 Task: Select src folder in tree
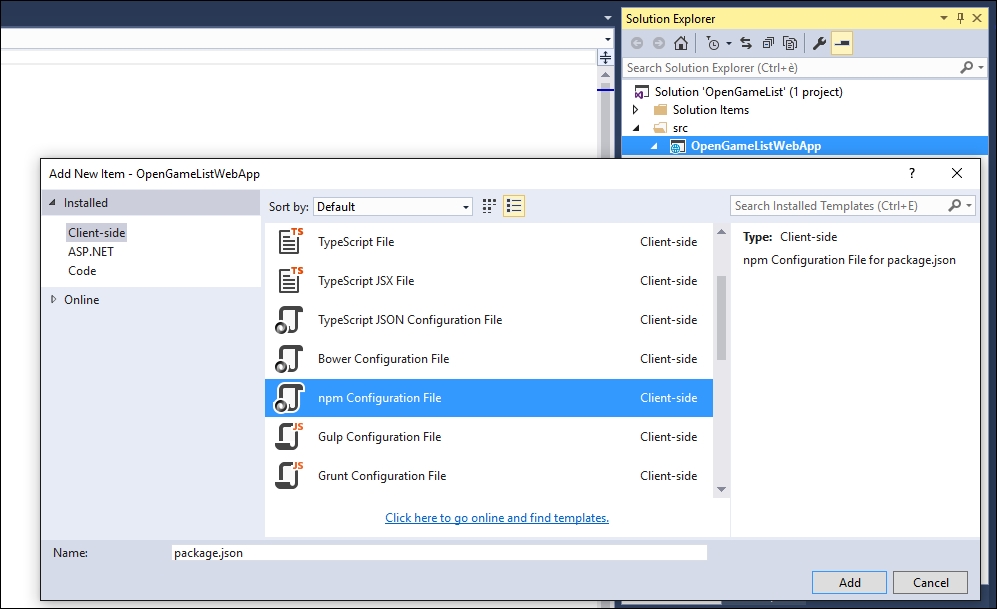coord(680,128)
